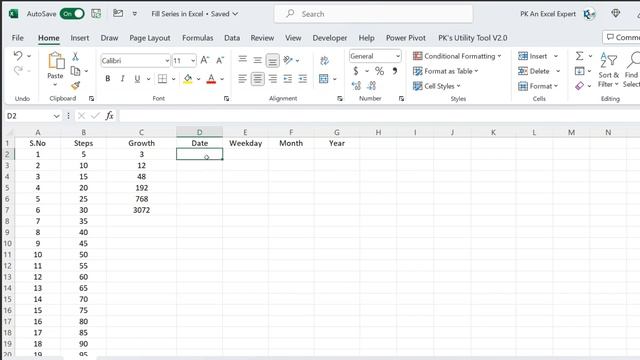Open Format as Table menu

[445, 71]
